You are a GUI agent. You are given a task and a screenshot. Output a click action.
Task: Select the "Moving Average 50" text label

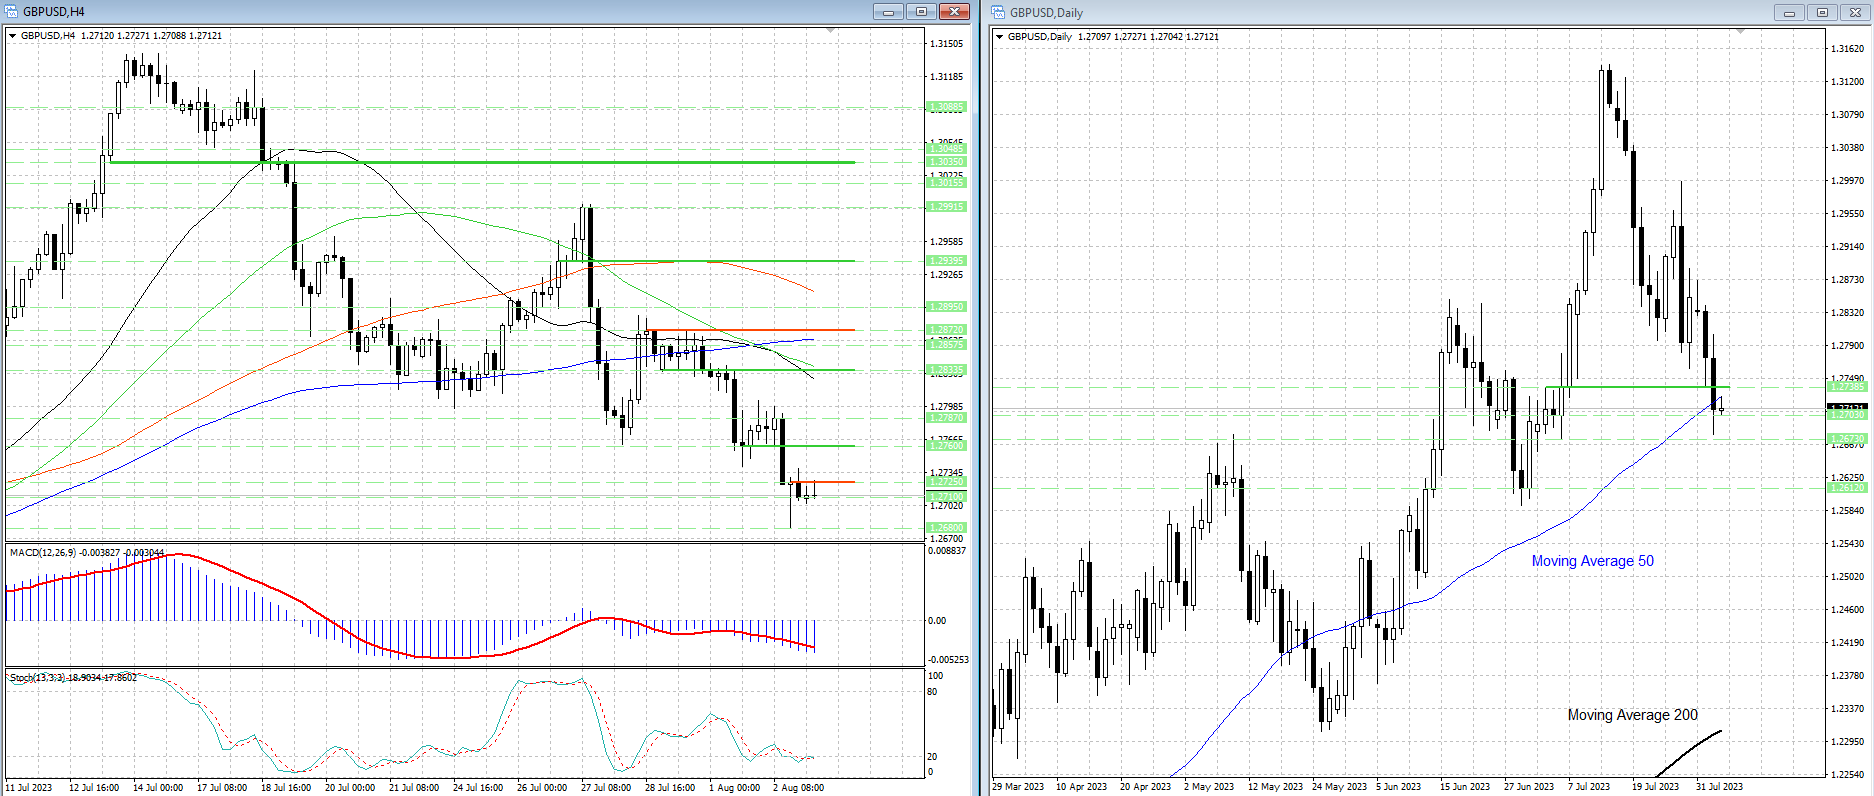(1592, 561)
